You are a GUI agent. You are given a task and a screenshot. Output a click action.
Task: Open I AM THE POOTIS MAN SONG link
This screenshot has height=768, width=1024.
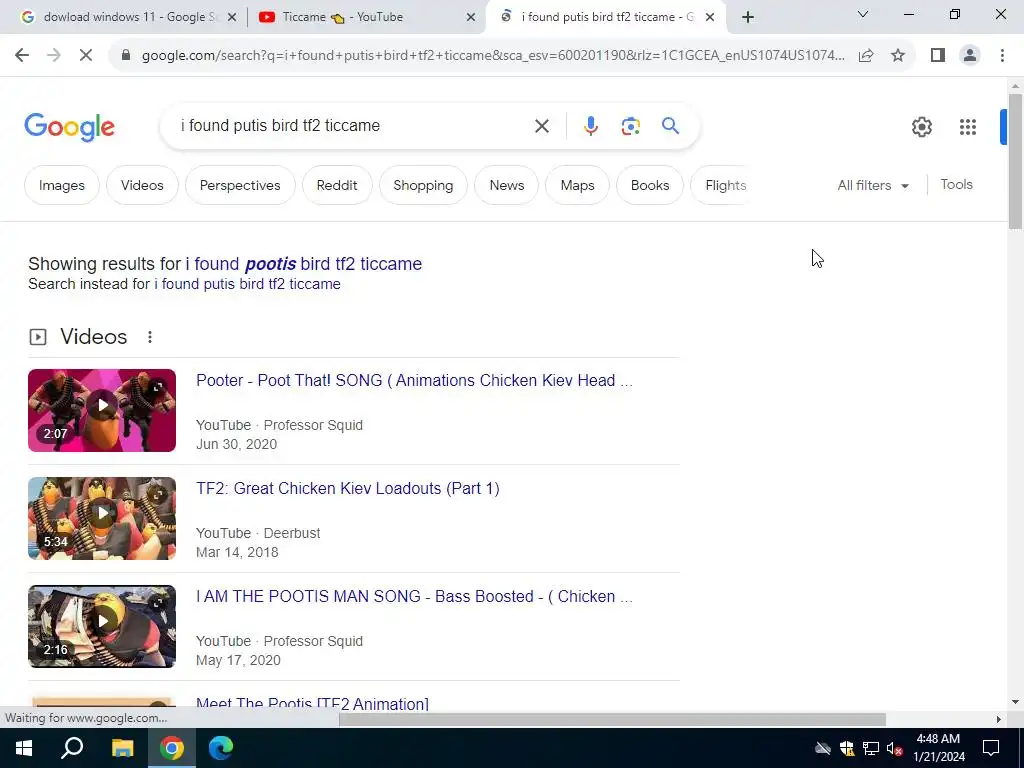[x=414, y=596]
